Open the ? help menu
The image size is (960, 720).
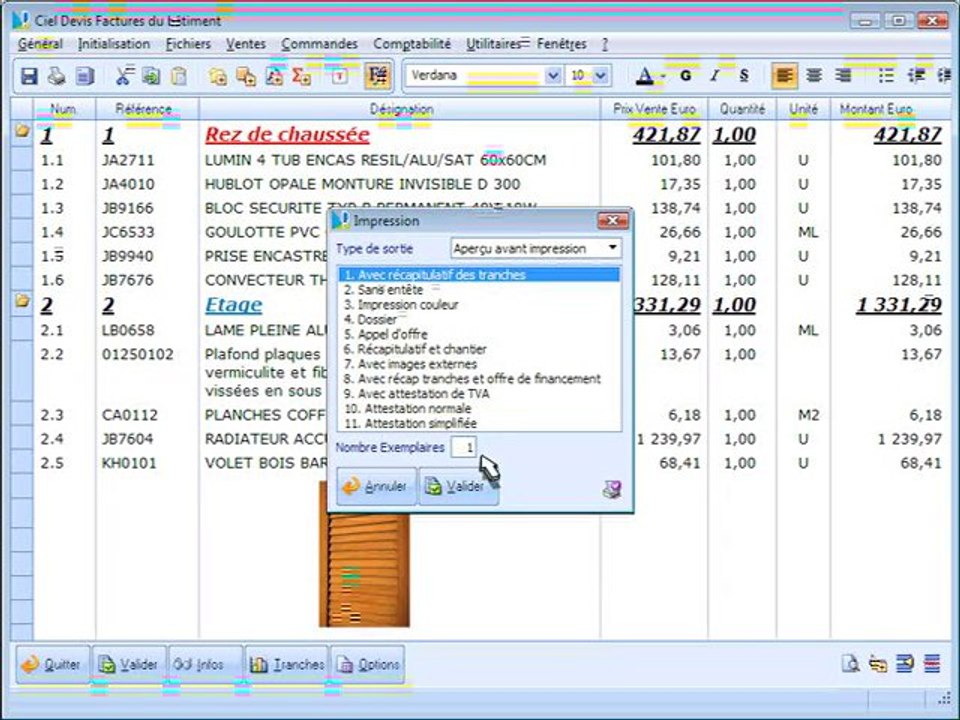pos(605,44)
